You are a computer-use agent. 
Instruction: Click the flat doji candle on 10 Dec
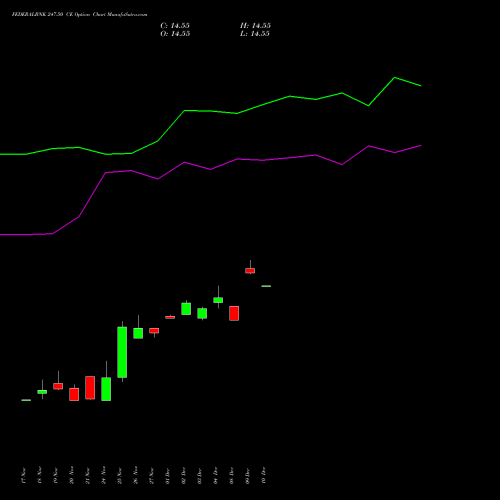click(x=266, y=286)
